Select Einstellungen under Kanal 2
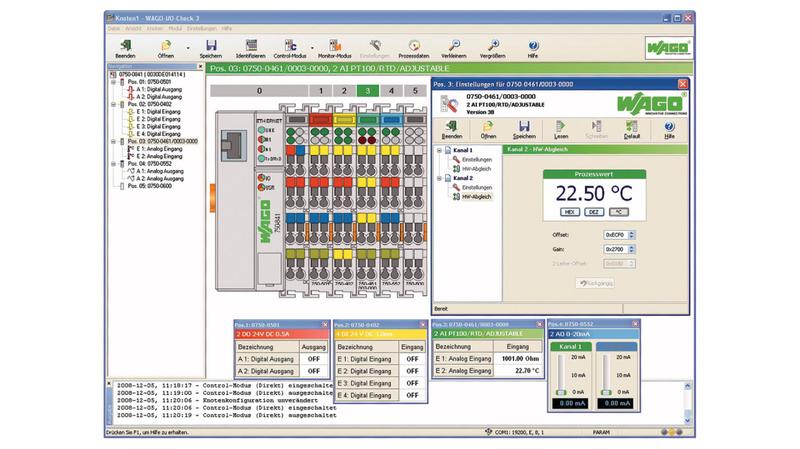The image size is (800, 449). 479,187
